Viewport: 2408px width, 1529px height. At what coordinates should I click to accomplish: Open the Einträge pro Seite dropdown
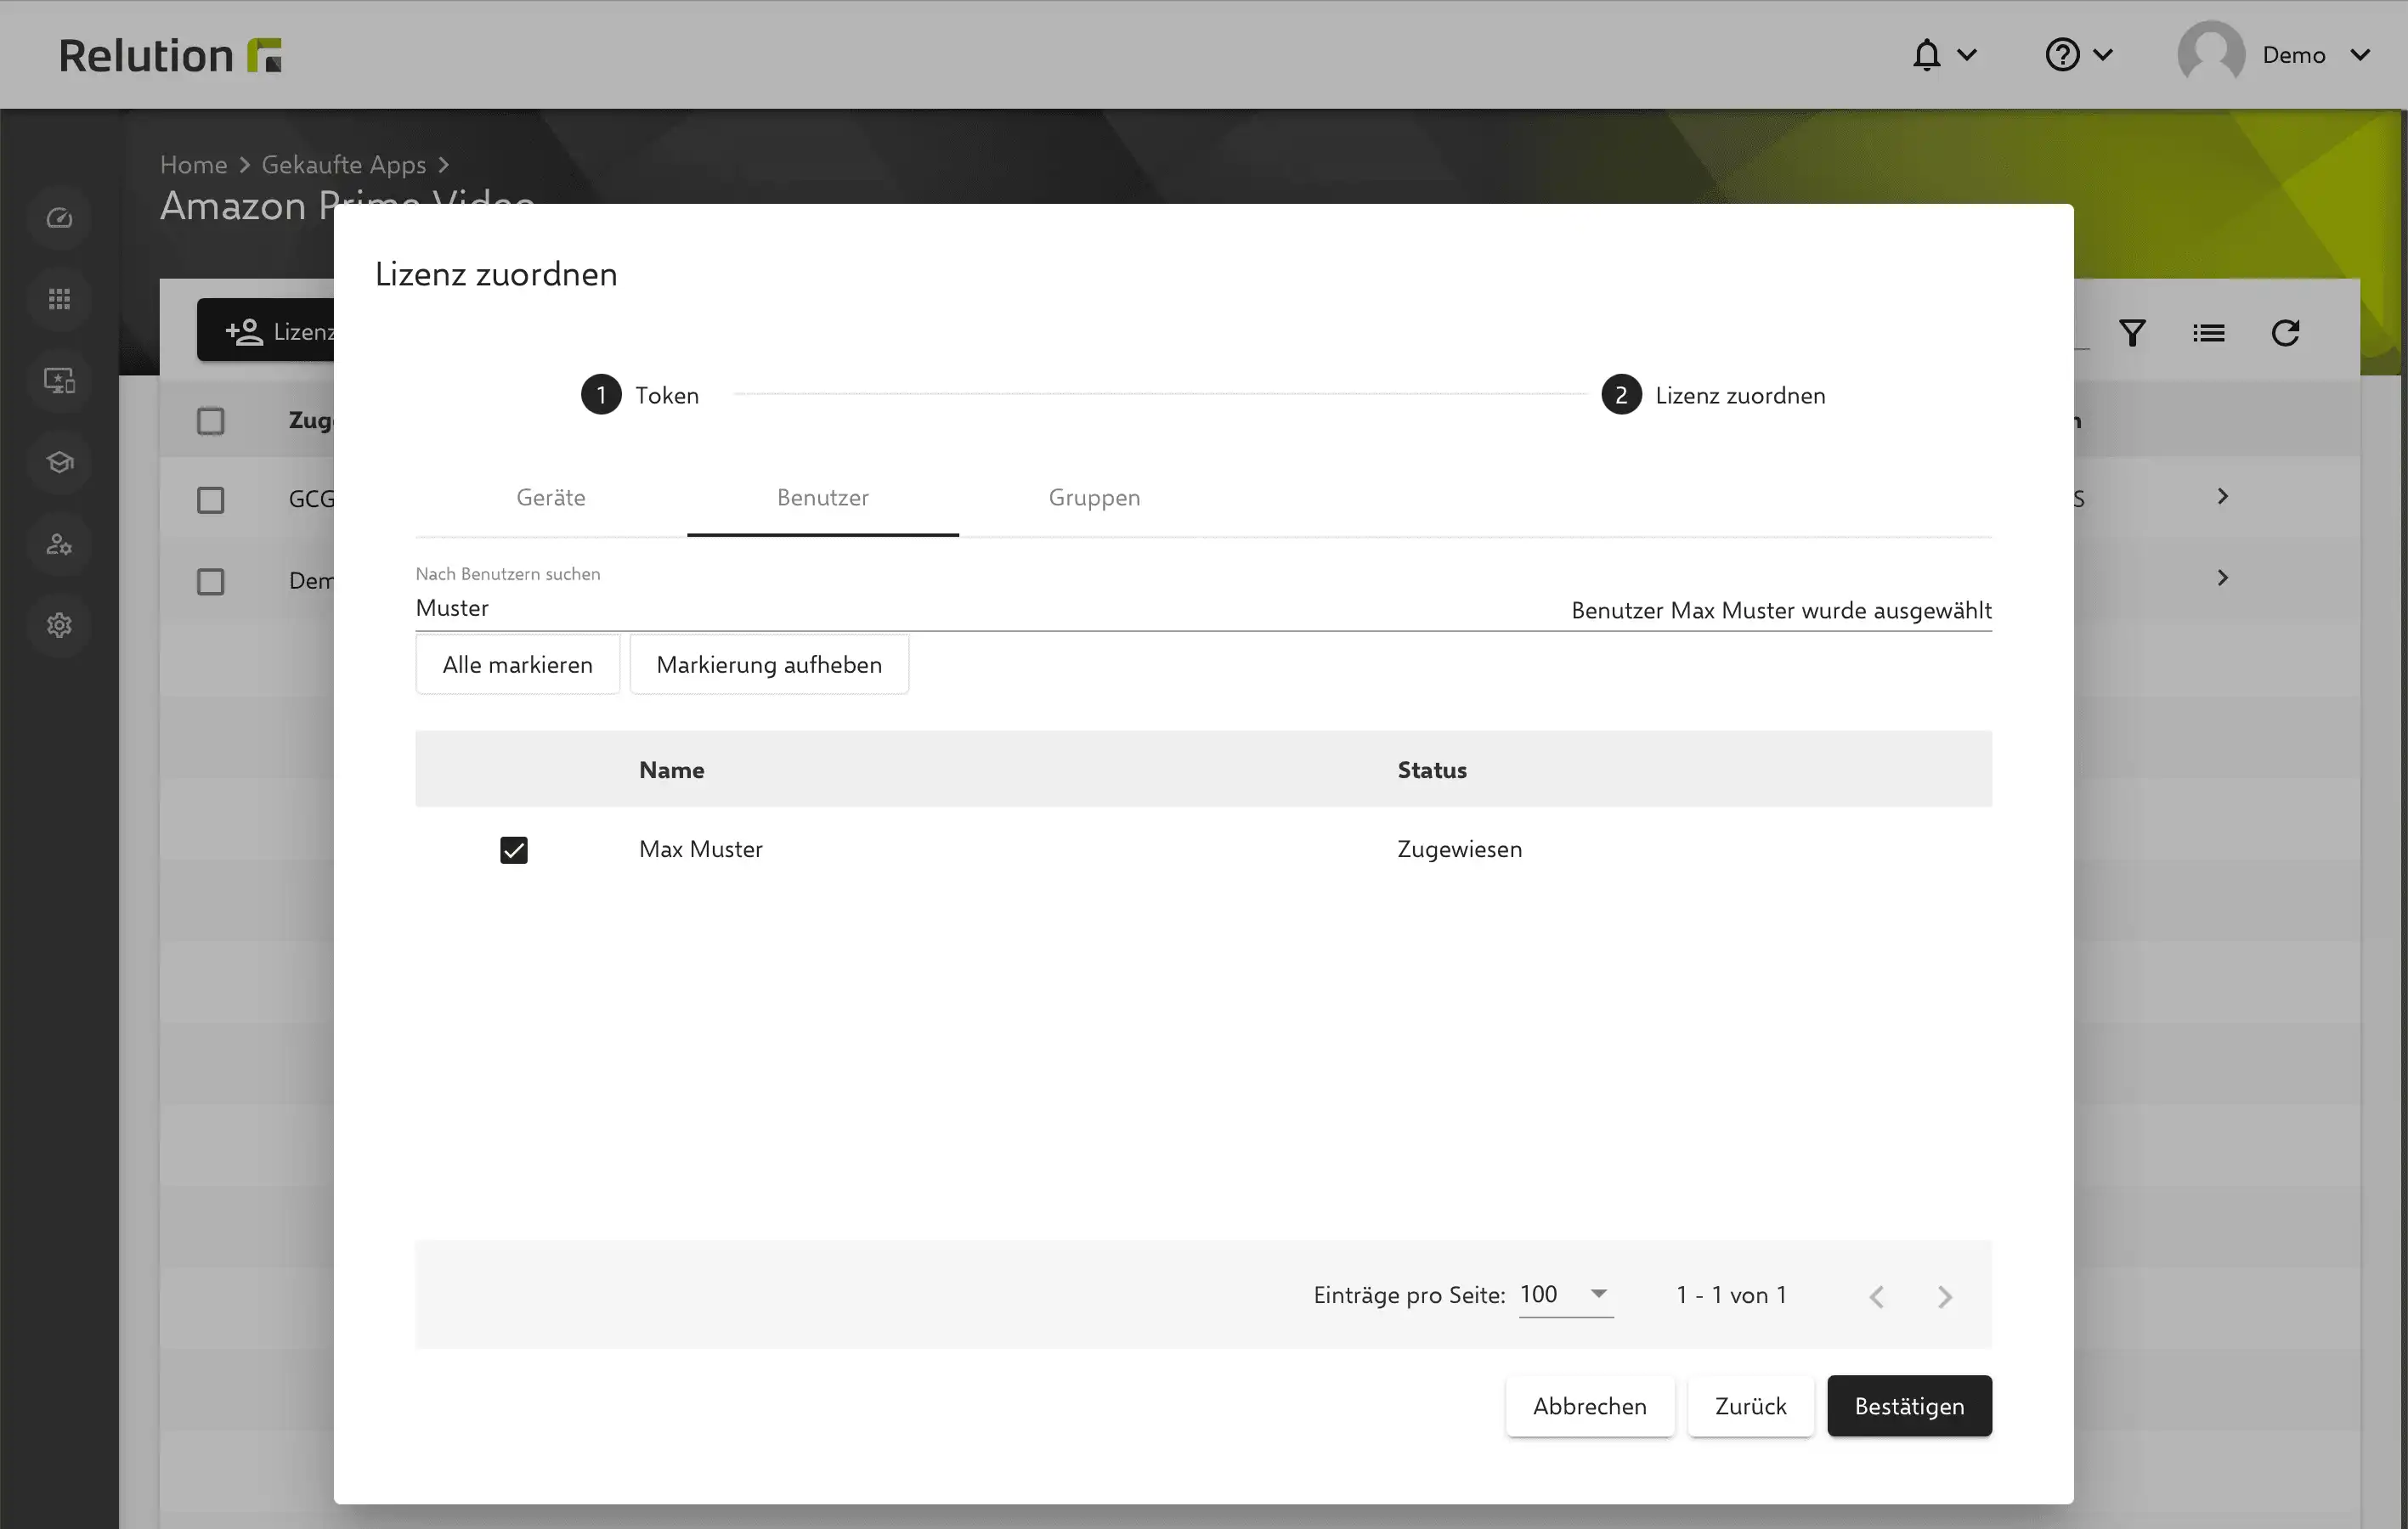pyautogui.click(x=1565, y=1295)
